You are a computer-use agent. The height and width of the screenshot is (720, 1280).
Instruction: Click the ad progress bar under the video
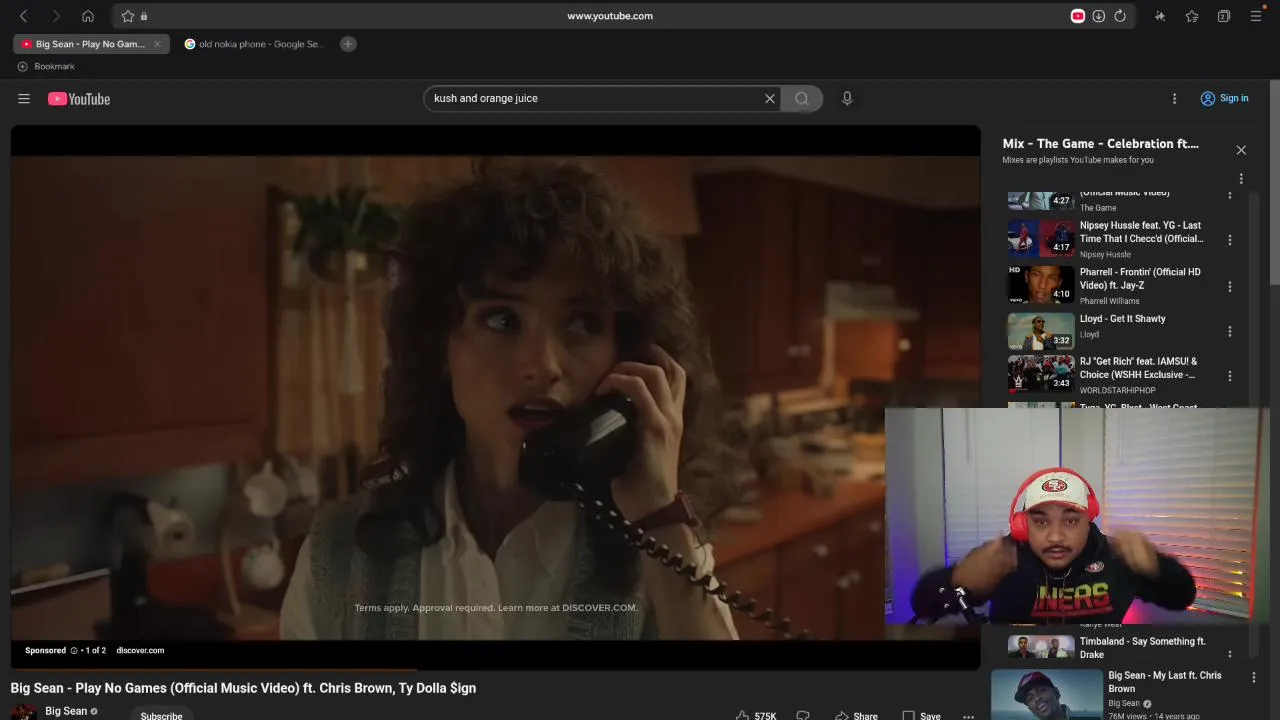(495, 669)
